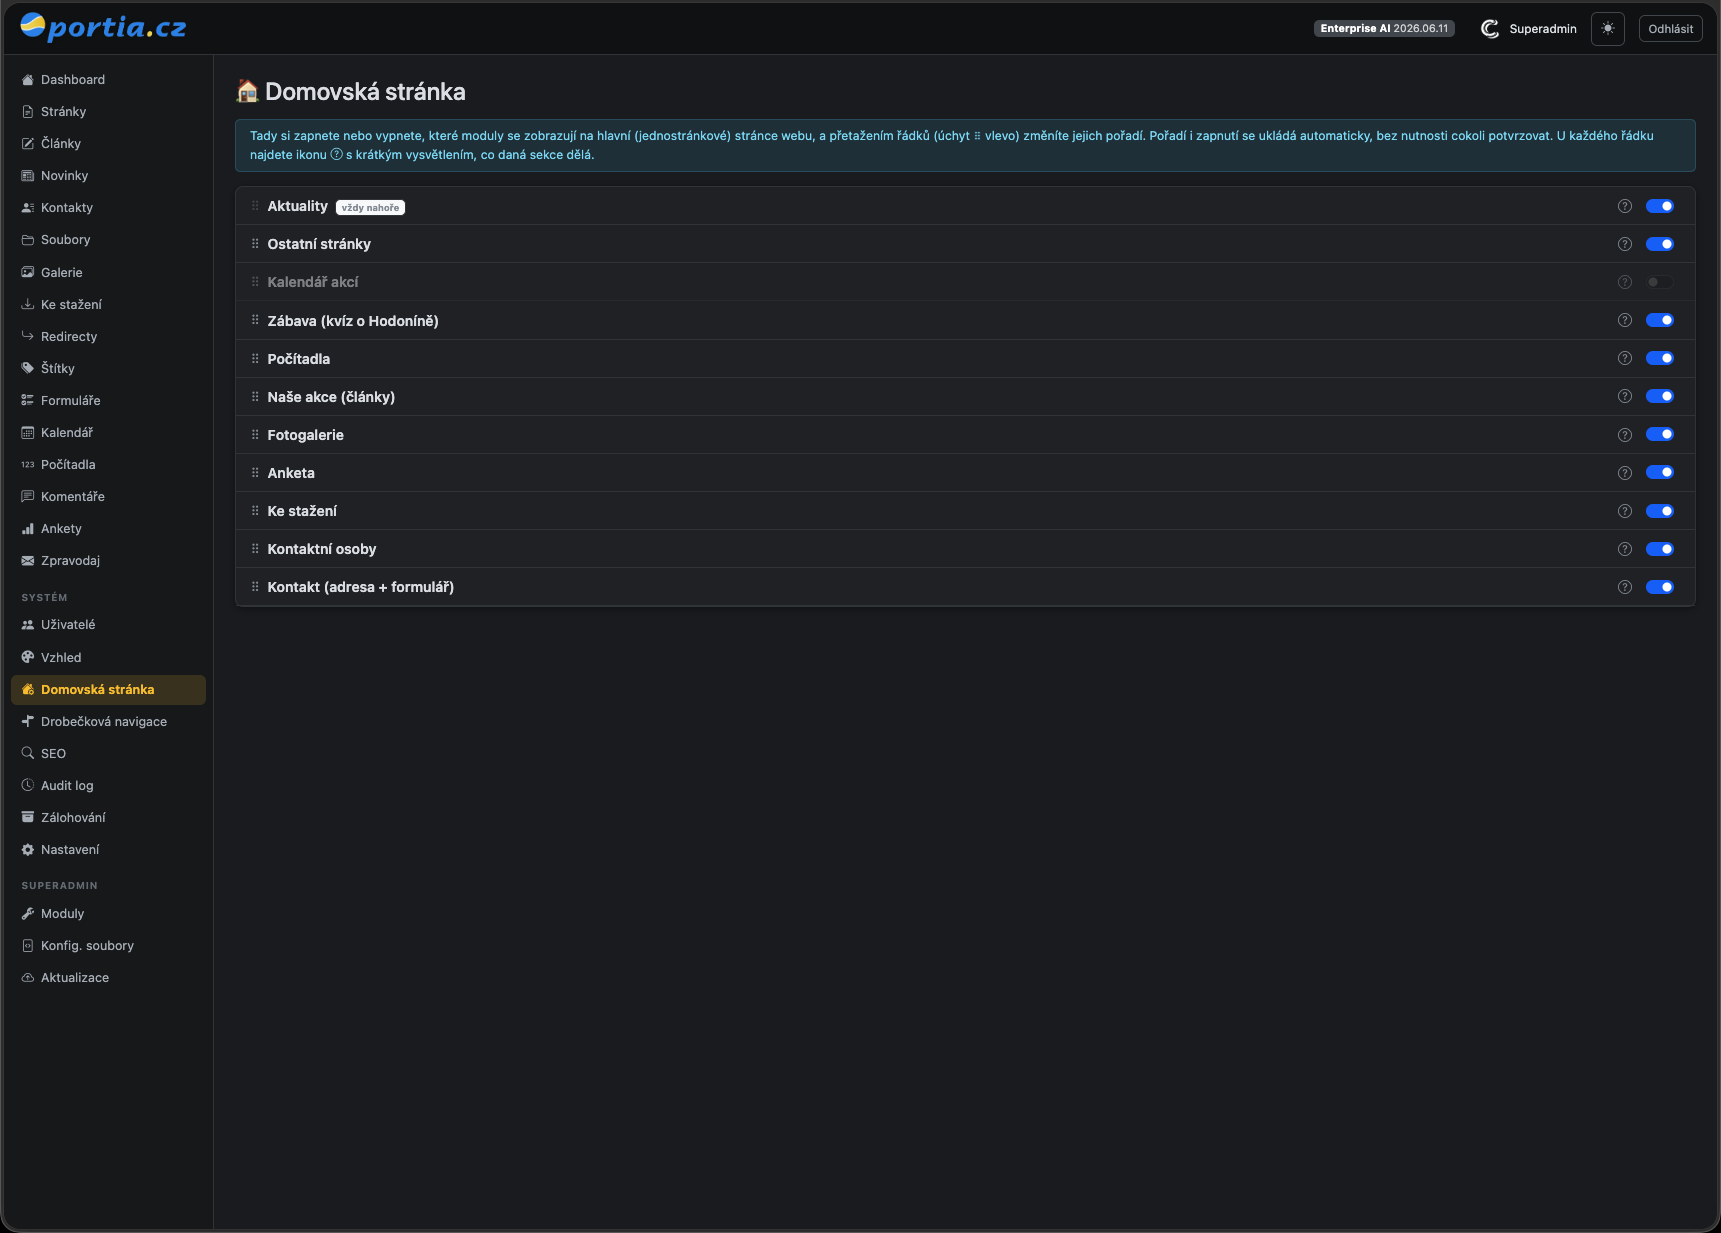Click the portia.cz logo
The height and width of the screenshot is (1233, 1721).
pos(103,27)
